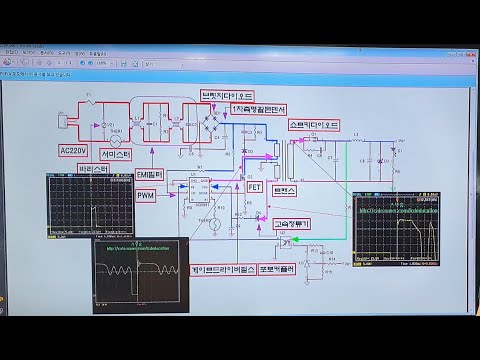The width and height of the screenshot is (480, 360).
Task: Click the page number field in toolbar
Action: coord(59,62)
